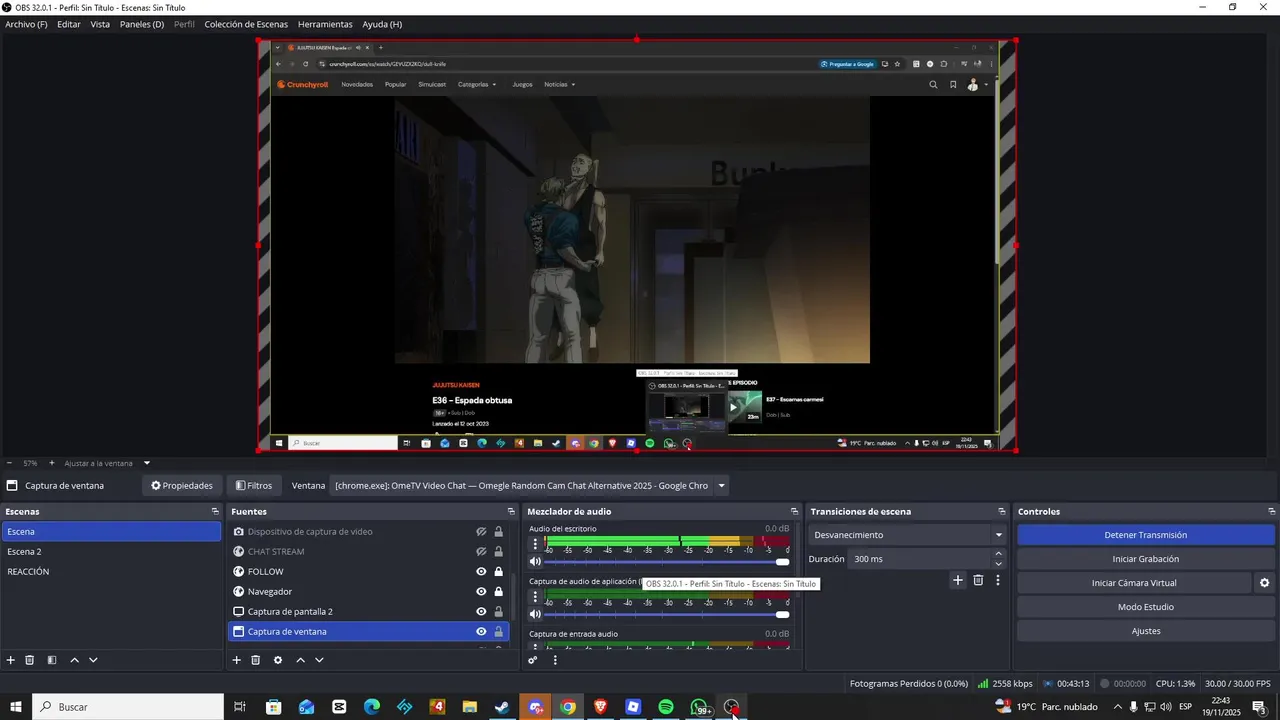1280x720 pixels.
Task: Click Iniciar Cámara Virtual button
Action: pyautogui.click(x=1134, y=583)
